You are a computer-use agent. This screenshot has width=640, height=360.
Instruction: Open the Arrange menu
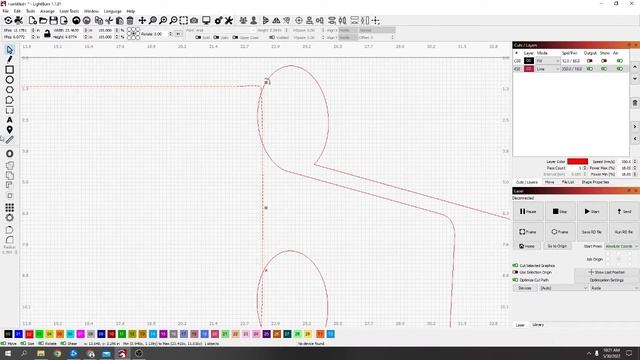click(47, 11)
